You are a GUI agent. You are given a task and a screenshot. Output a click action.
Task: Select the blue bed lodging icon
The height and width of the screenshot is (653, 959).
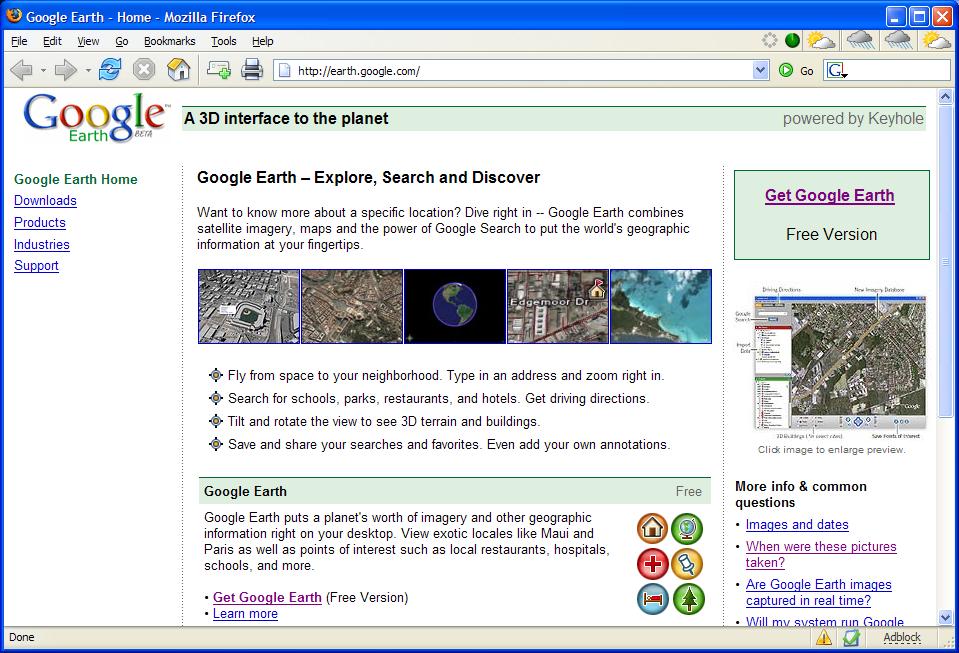pyautogui.click(x=652, y=599)
